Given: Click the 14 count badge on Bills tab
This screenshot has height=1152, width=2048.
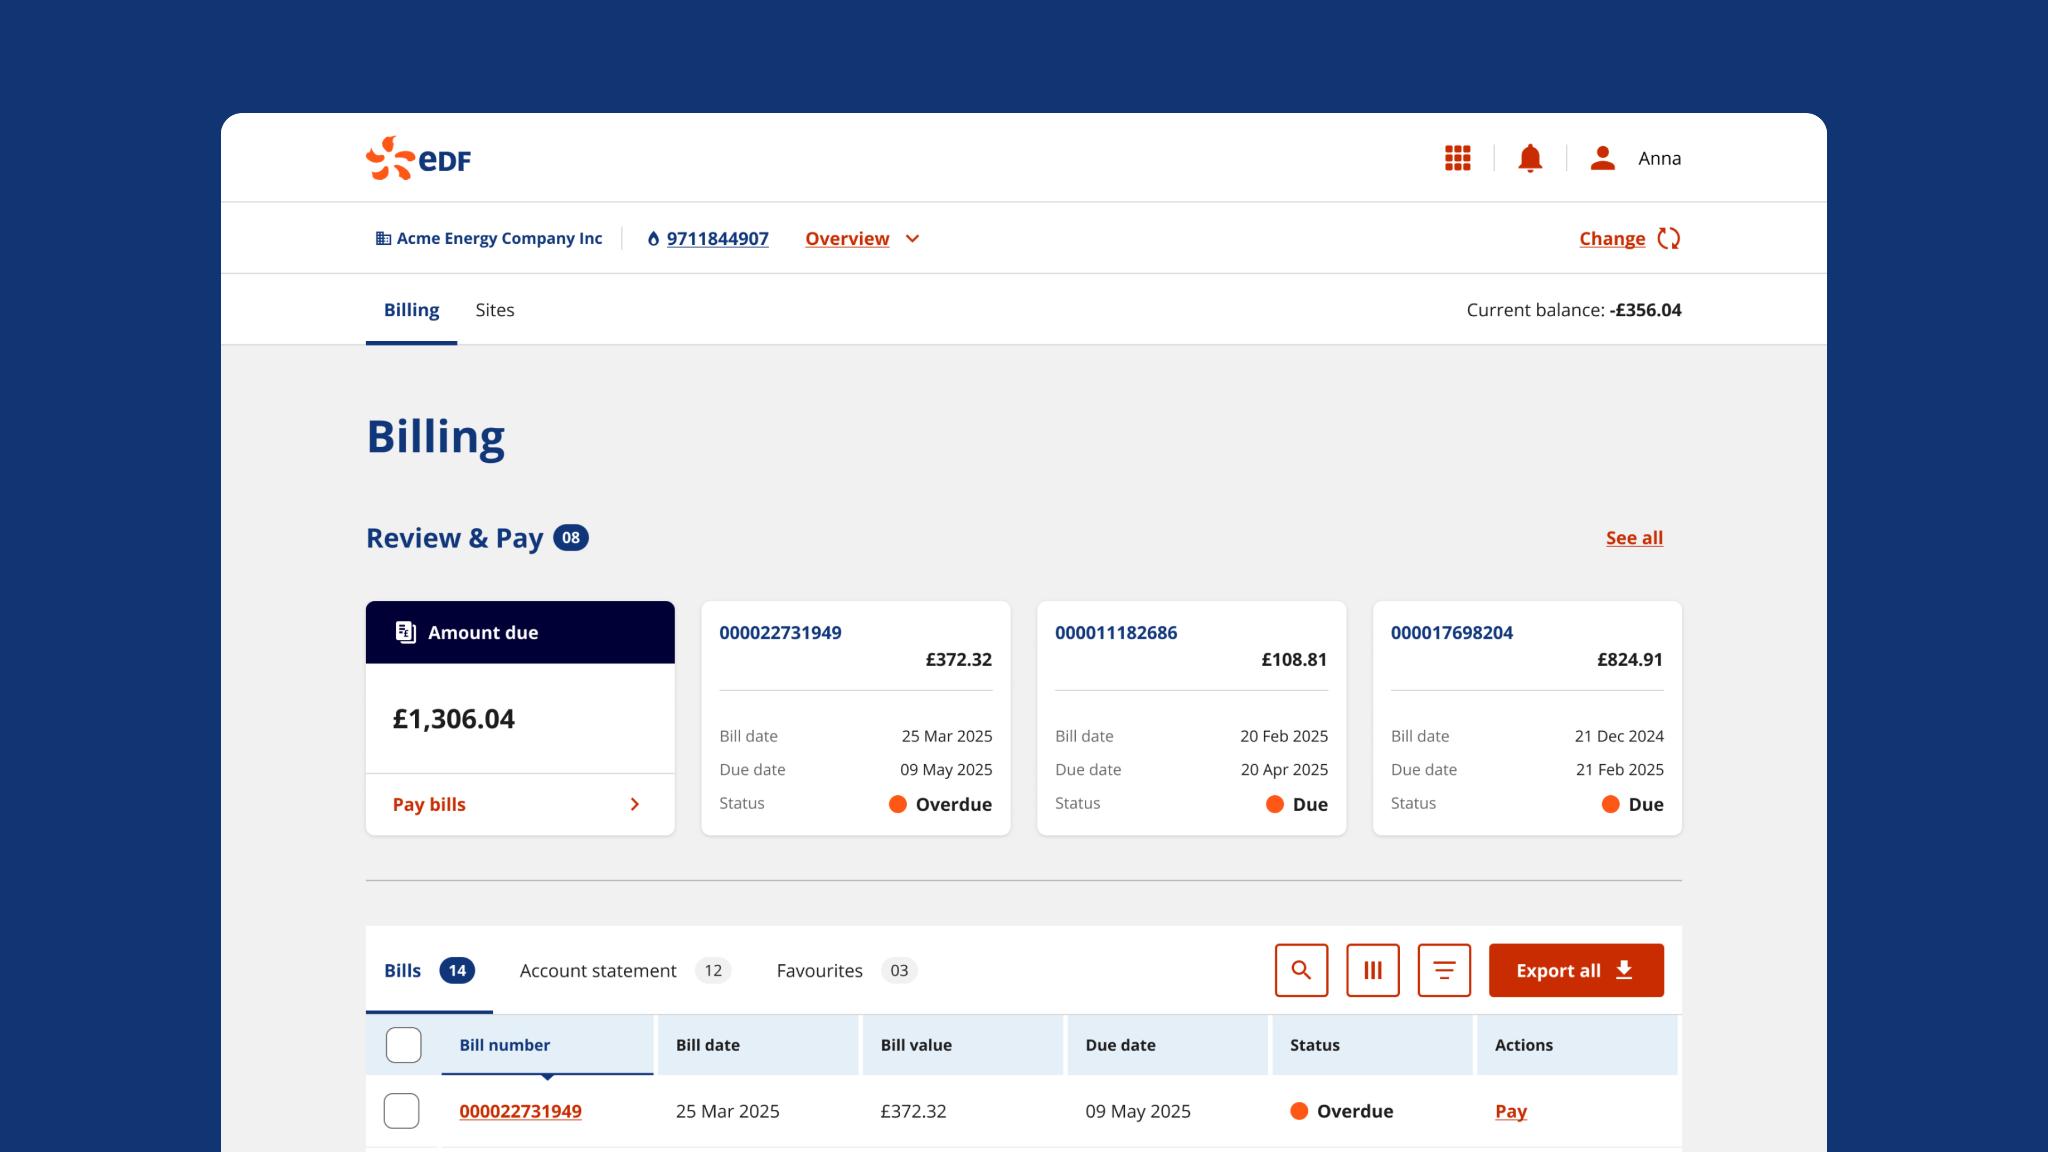Looking at the screenshot, I should [457, 970].
